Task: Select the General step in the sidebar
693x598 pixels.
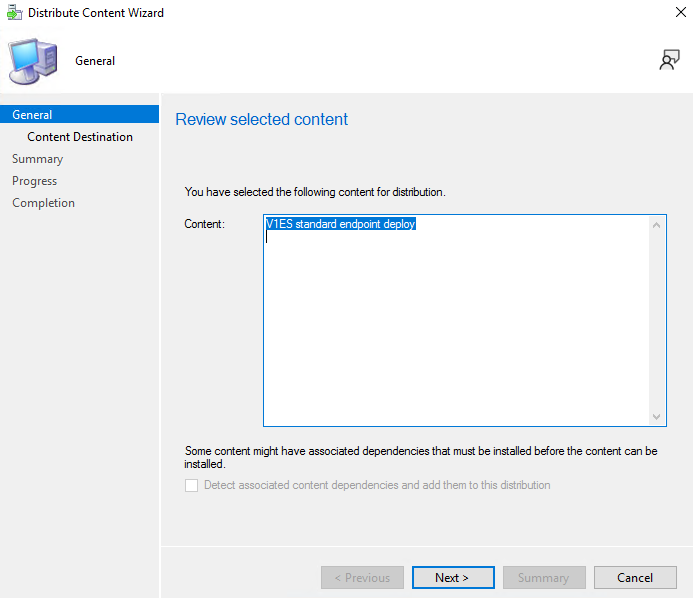Action: coord(32,115)
